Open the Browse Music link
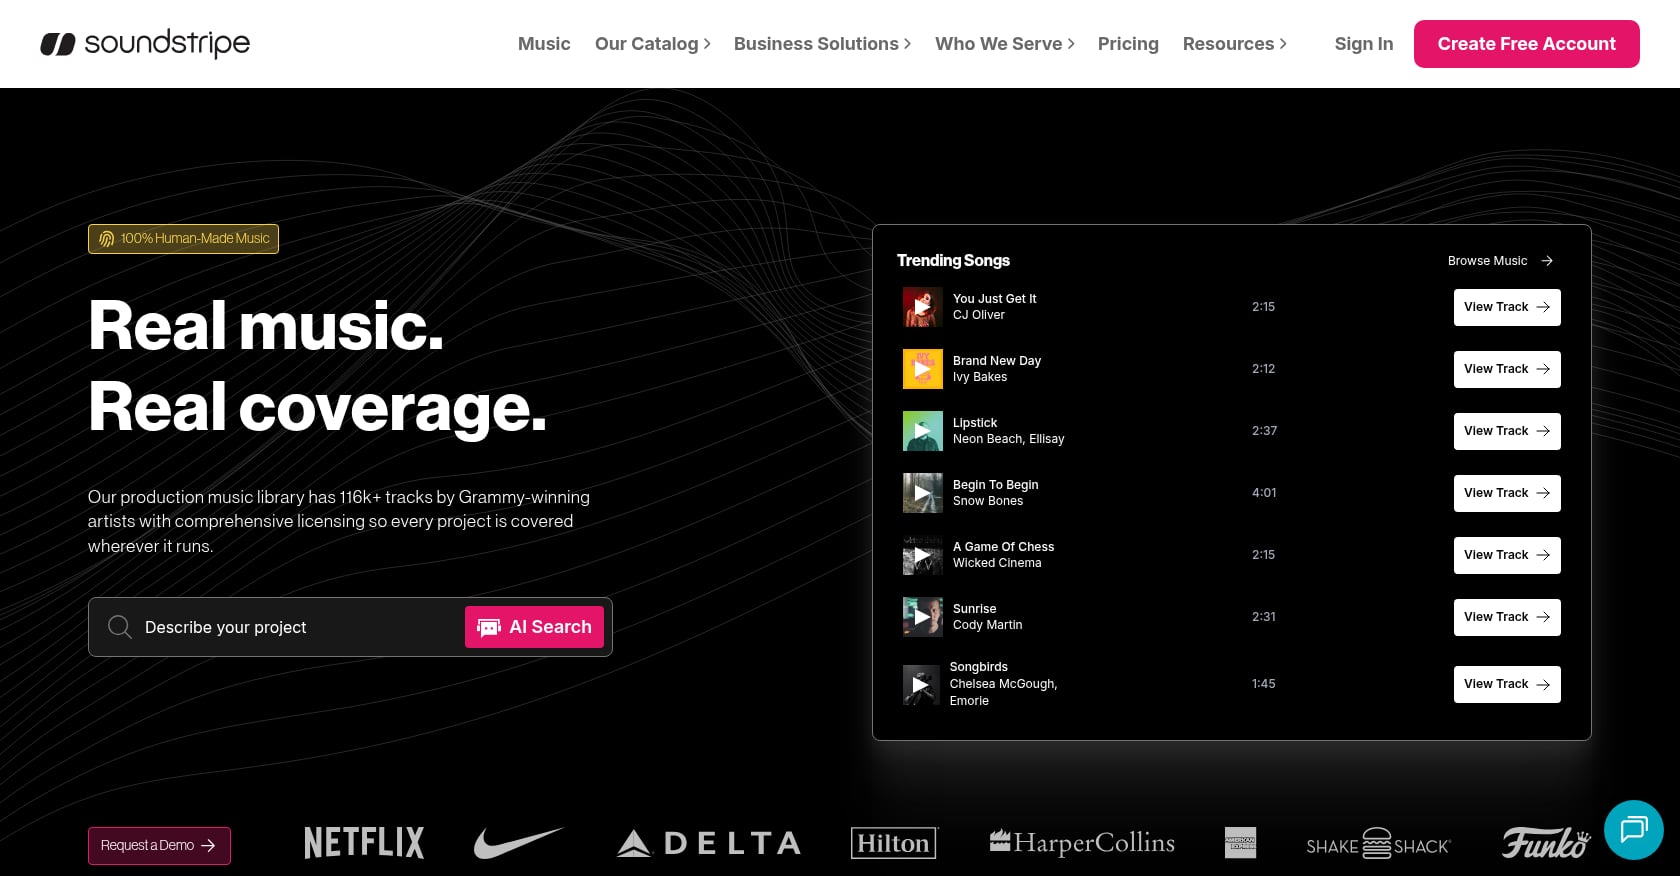This screenshot has height=876, width=1680. pyautogui.click(x=1500, y=261)
